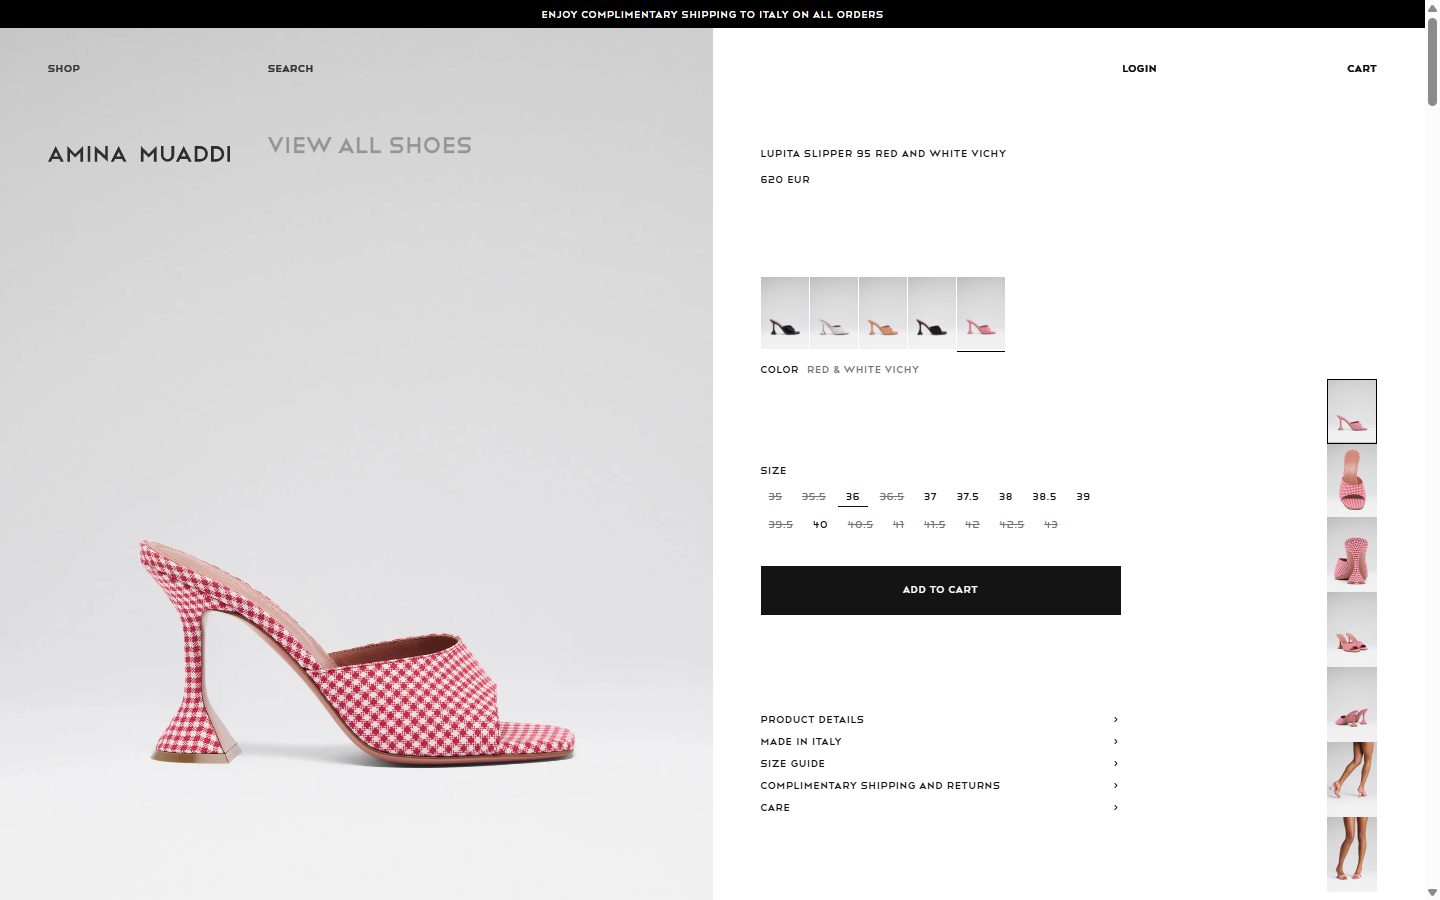This screenshot has height=900, width=1440.
Task: Choose the red vichy slipper color swatch
Action: point(981,313)
